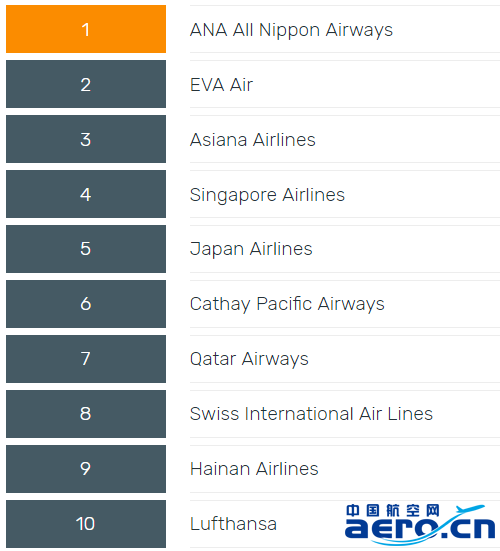500x551 pixels.
Task: Select the rank 8 box
Action: (x=86, y=414)
